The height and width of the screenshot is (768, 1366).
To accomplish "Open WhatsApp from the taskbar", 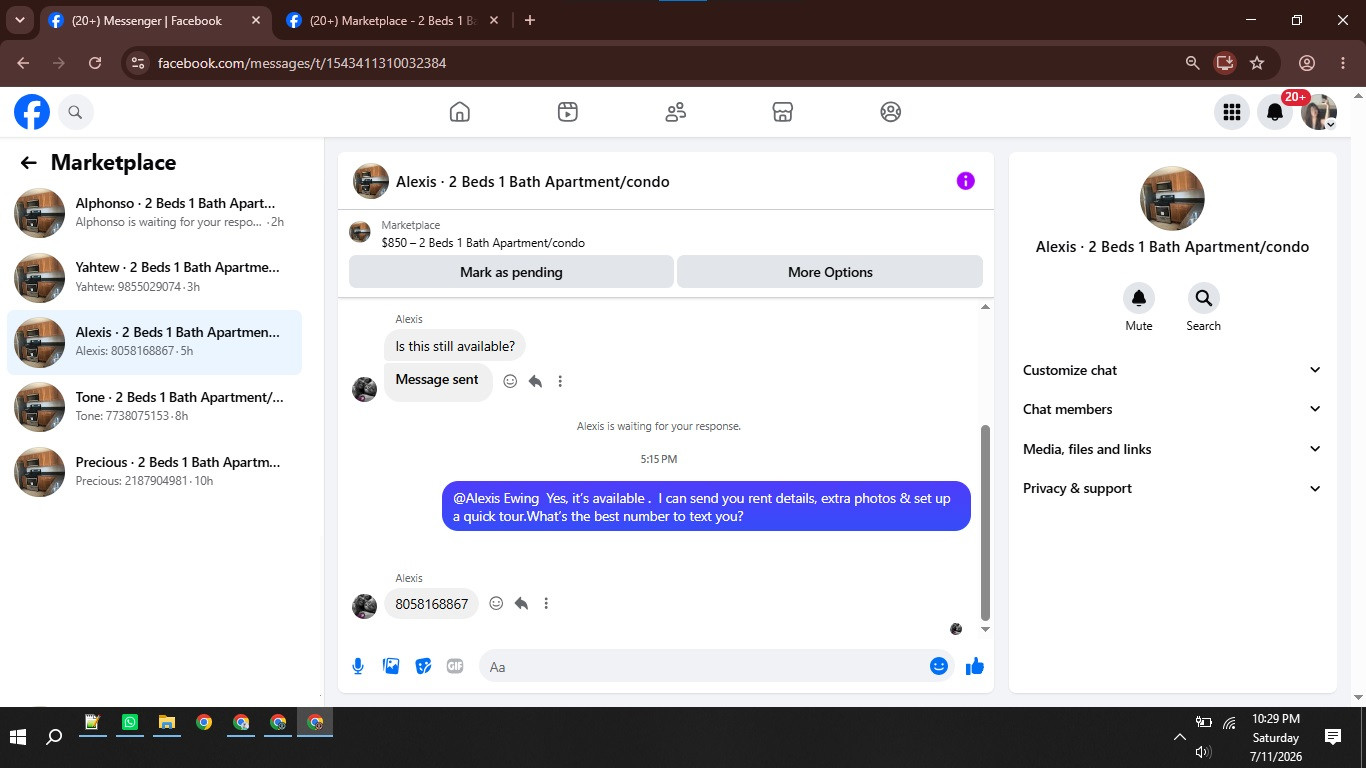I will tap(130, 722).
